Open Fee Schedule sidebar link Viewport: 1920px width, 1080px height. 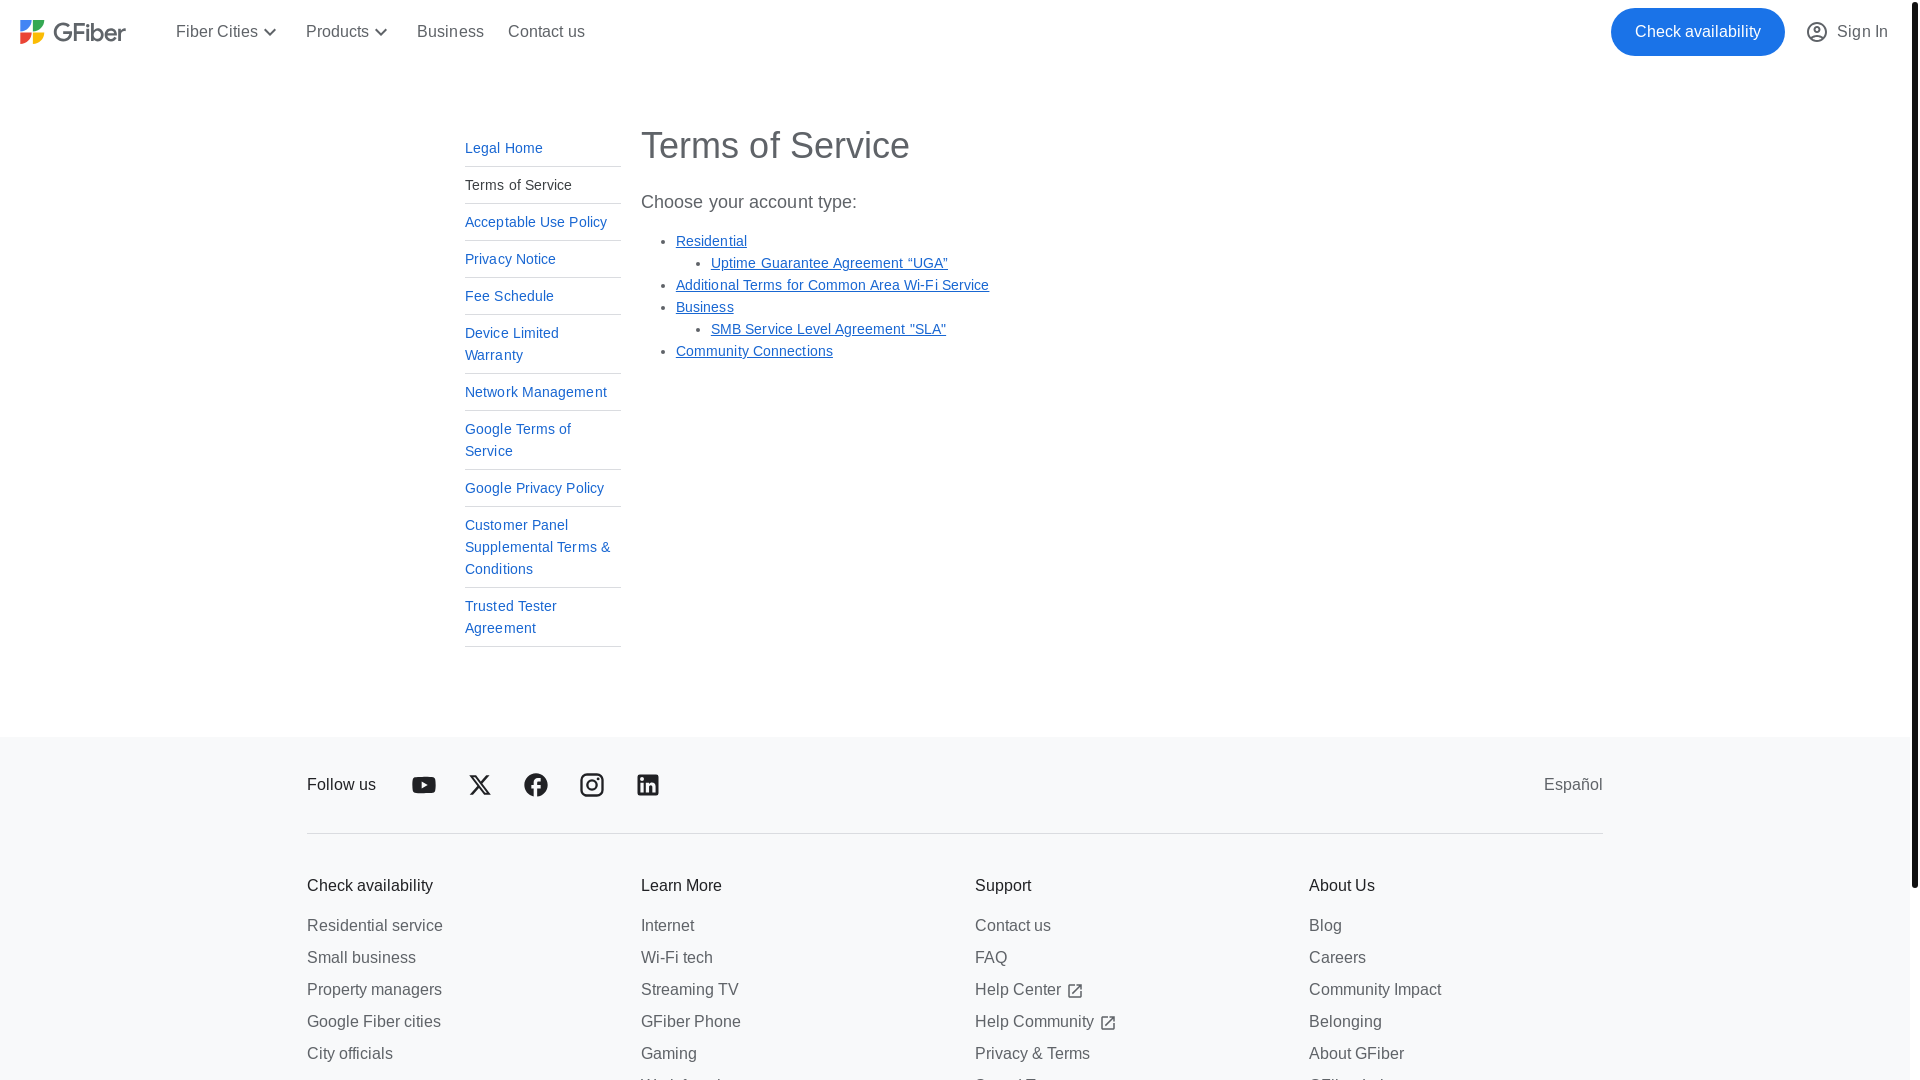509,296
